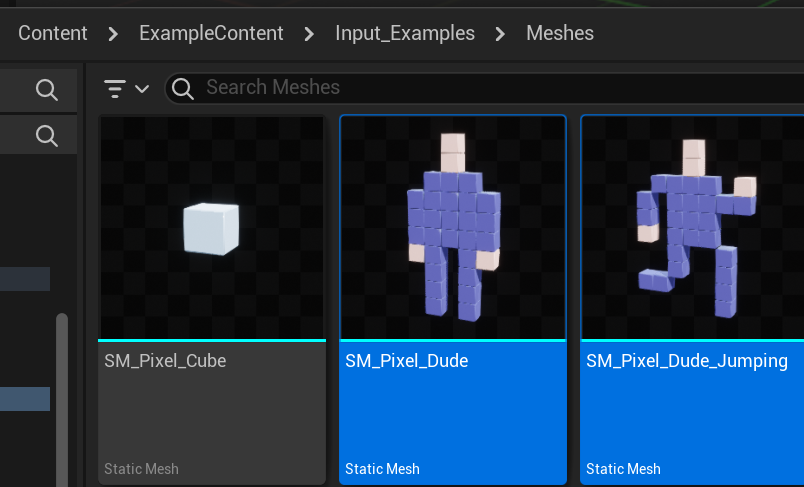Screen dimensions: 804x487
Task: Select the SM_Pixel_Dude_Jumping thumbnail
Action: [x=693, y=228]
